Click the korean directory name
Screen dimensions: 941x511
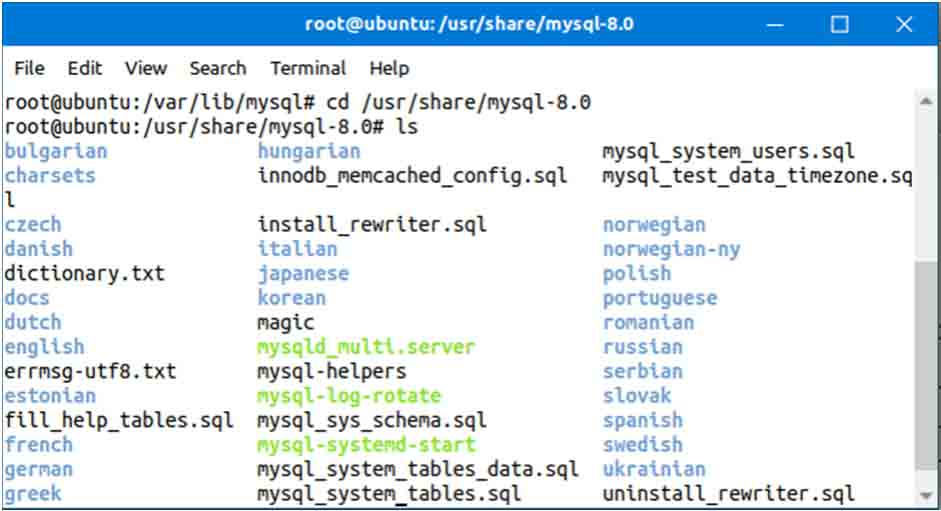(x=292, y=298)
